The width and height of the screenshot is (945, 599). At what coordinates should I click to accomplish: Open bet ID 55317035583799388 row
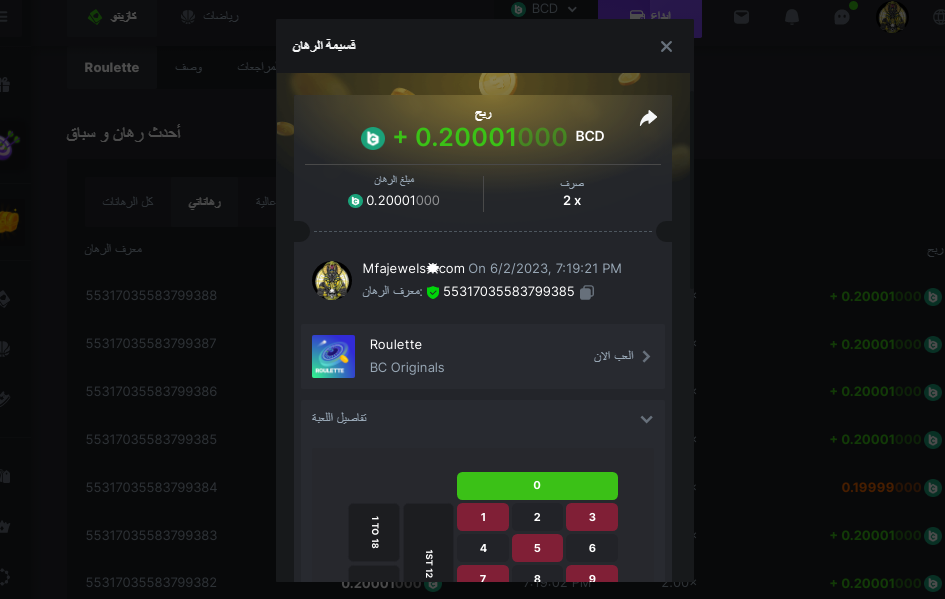point(151,295)
